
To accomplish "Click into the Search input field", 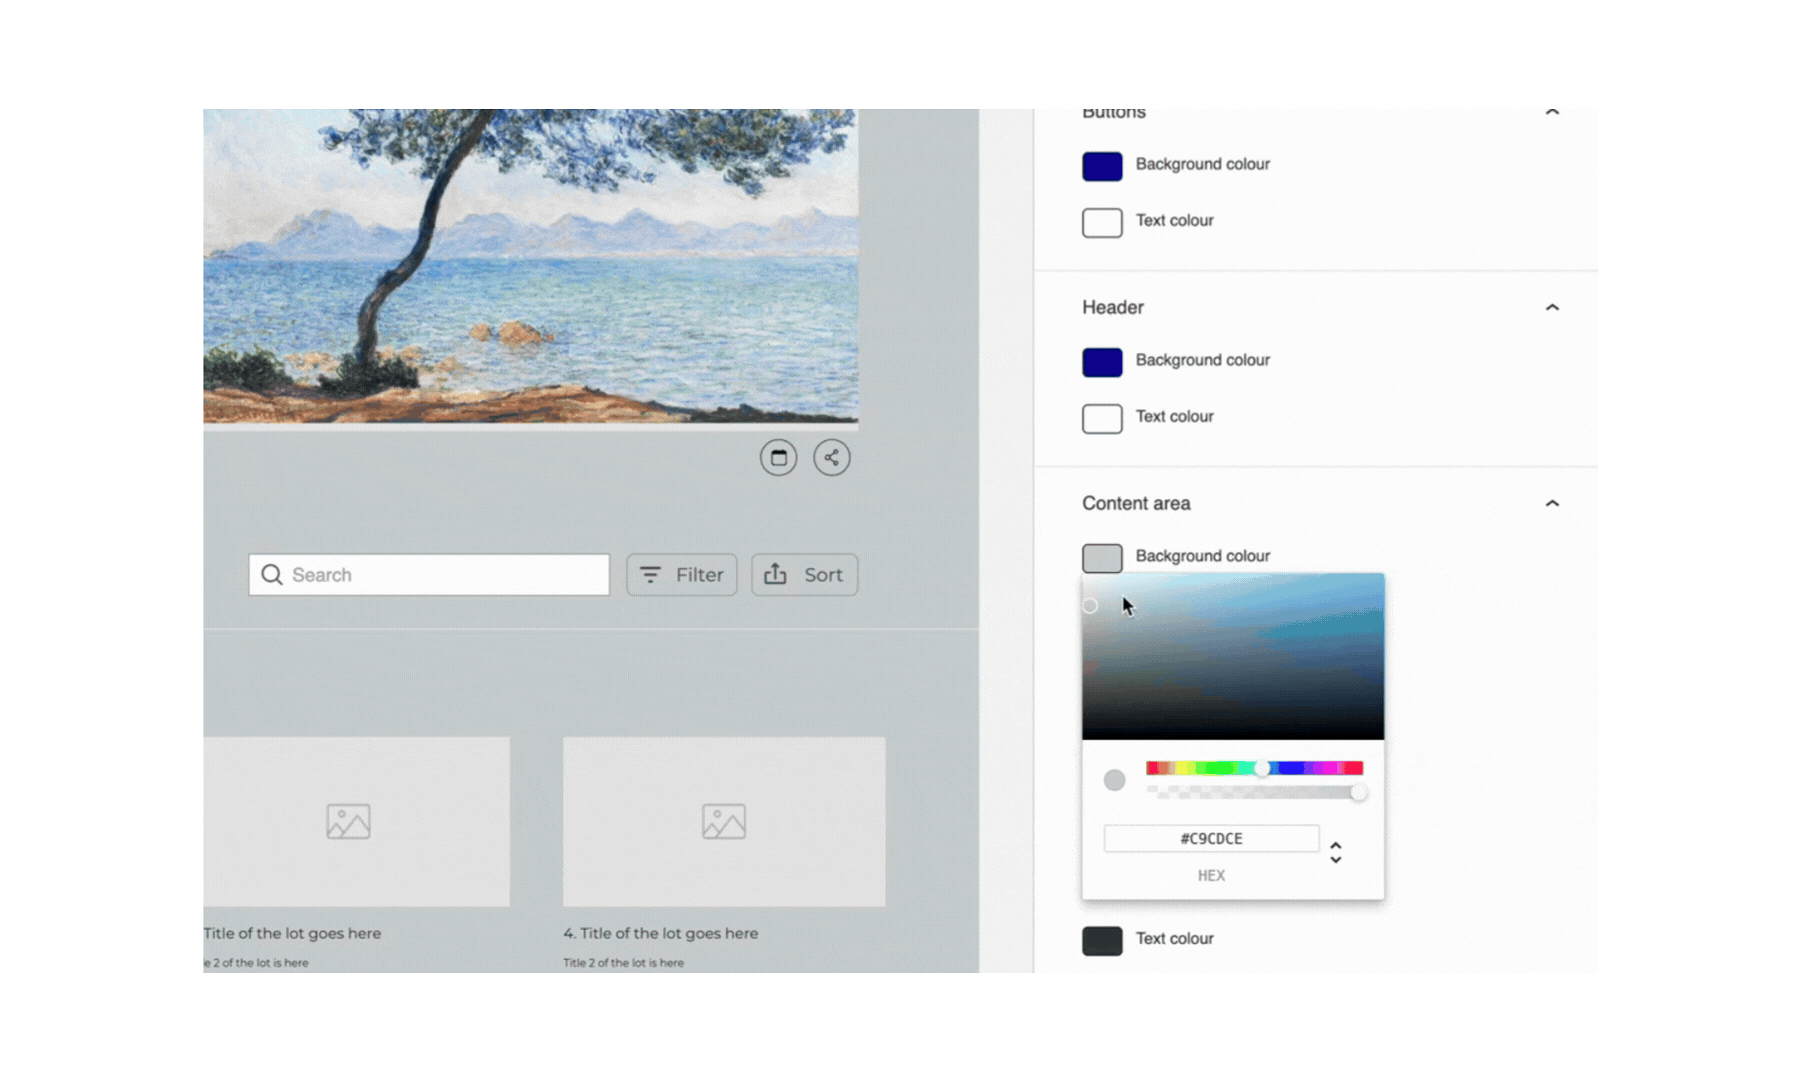I will (x=429, y=575).
